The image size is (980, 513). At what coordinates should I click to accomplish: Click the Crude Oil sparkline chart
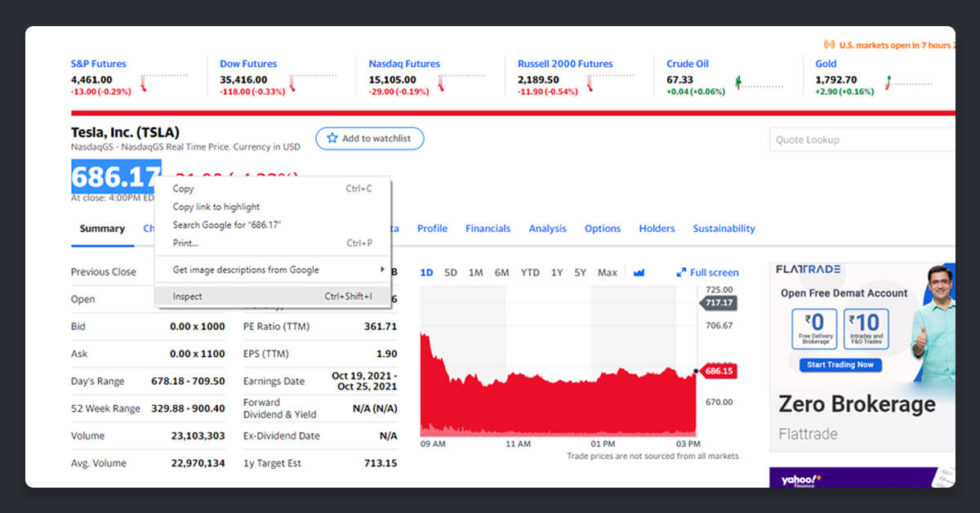click(759, 82)
